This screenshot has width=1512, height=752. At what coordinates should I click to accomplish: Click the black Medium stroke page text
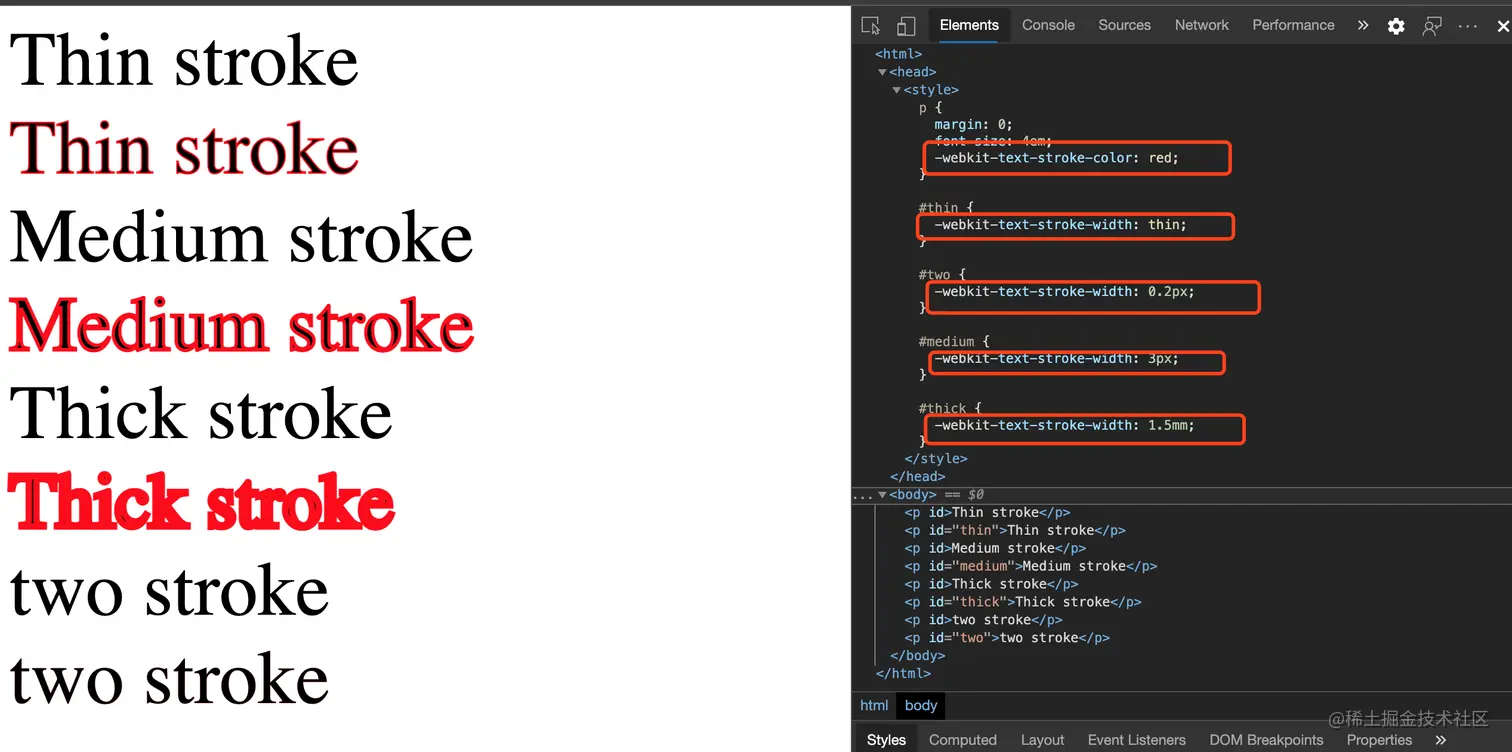coord(241,237)
